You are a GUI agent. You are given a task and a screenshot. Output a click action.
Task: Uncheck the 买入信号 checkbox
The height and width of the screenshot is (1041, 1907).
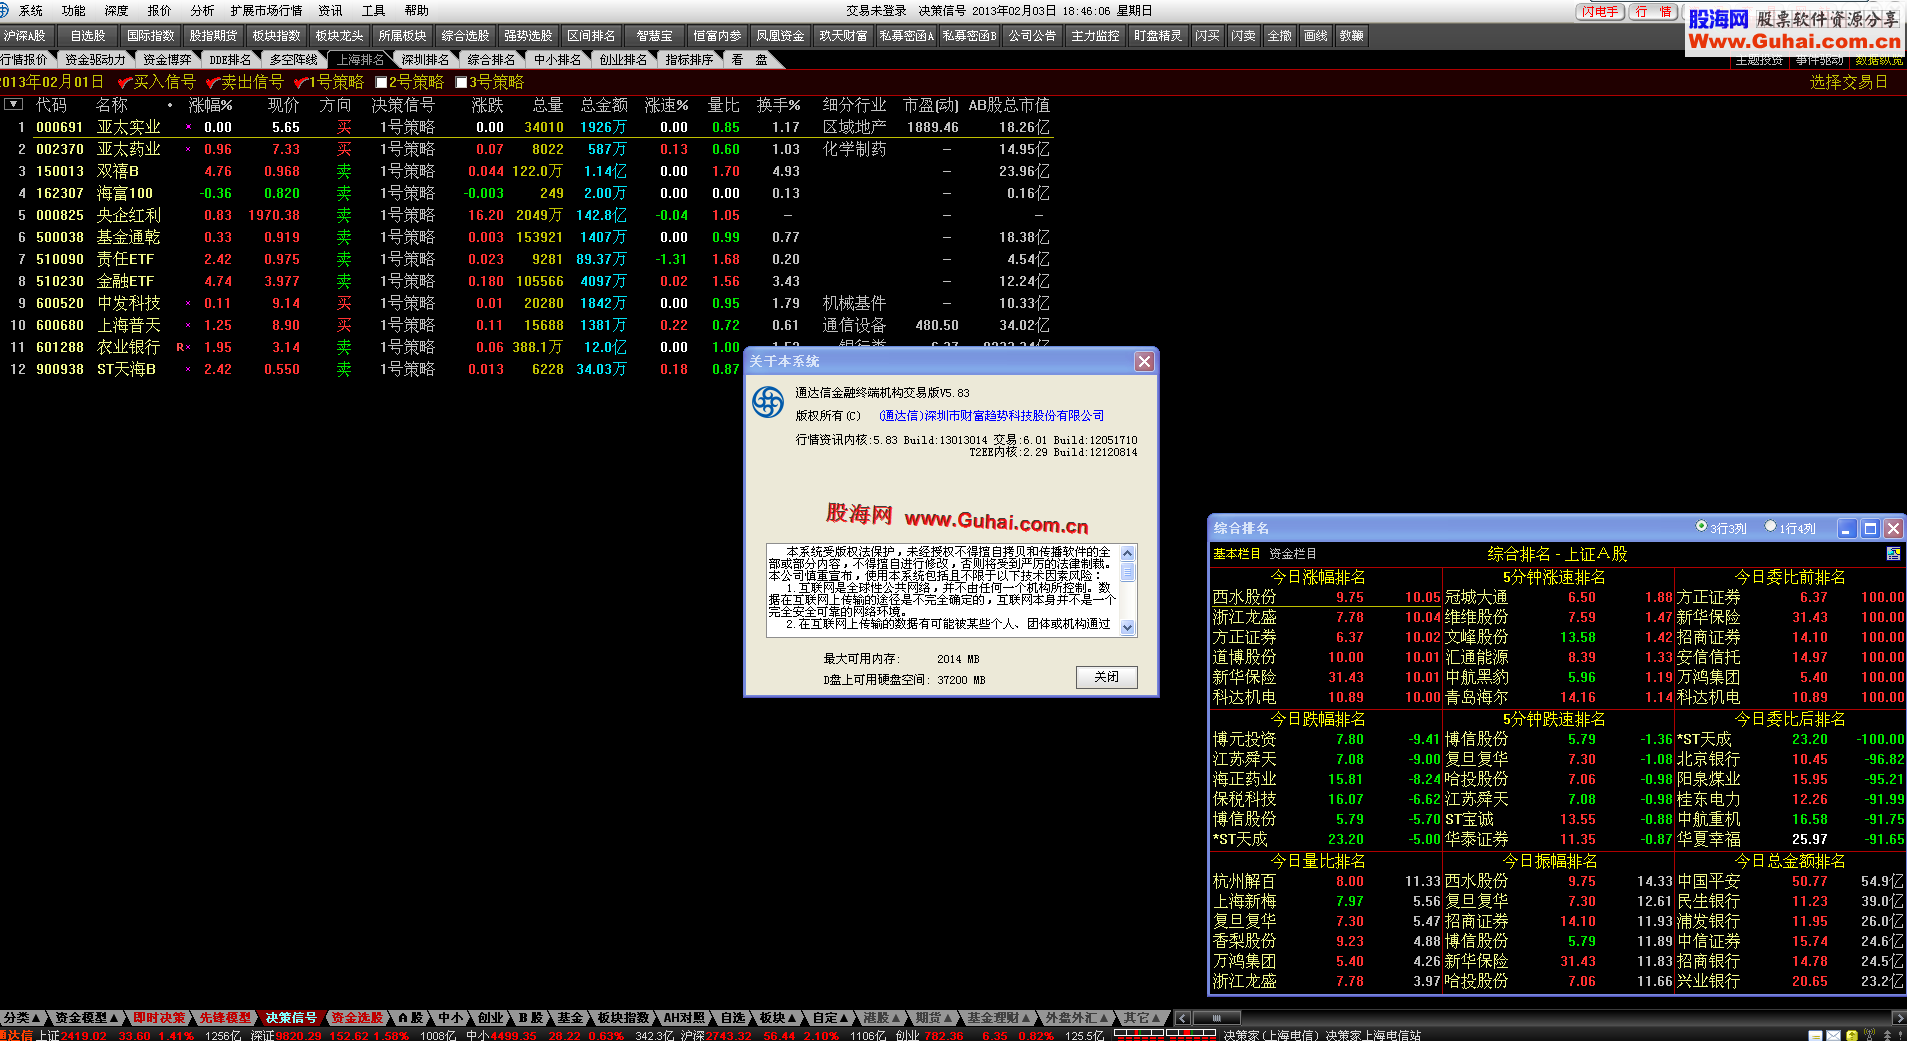[x=125, y=82]
